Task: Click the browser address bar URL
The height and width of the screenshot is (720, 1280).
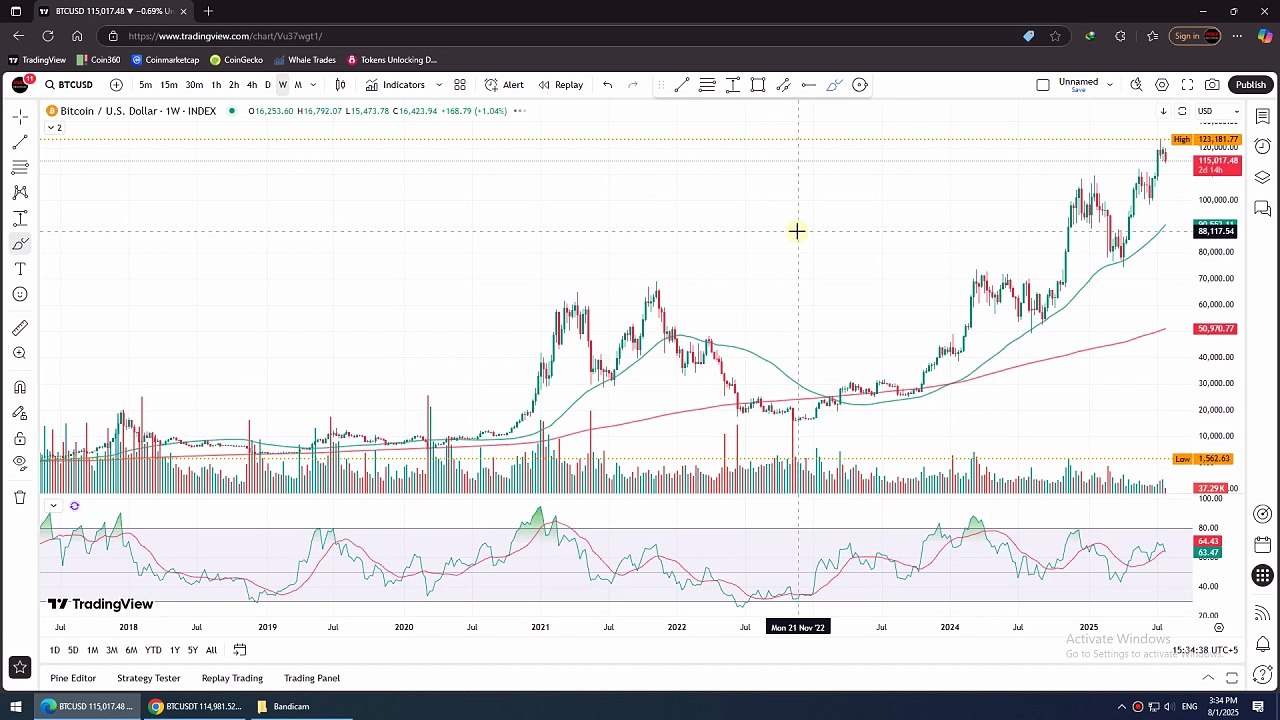Action: (225, 36)
